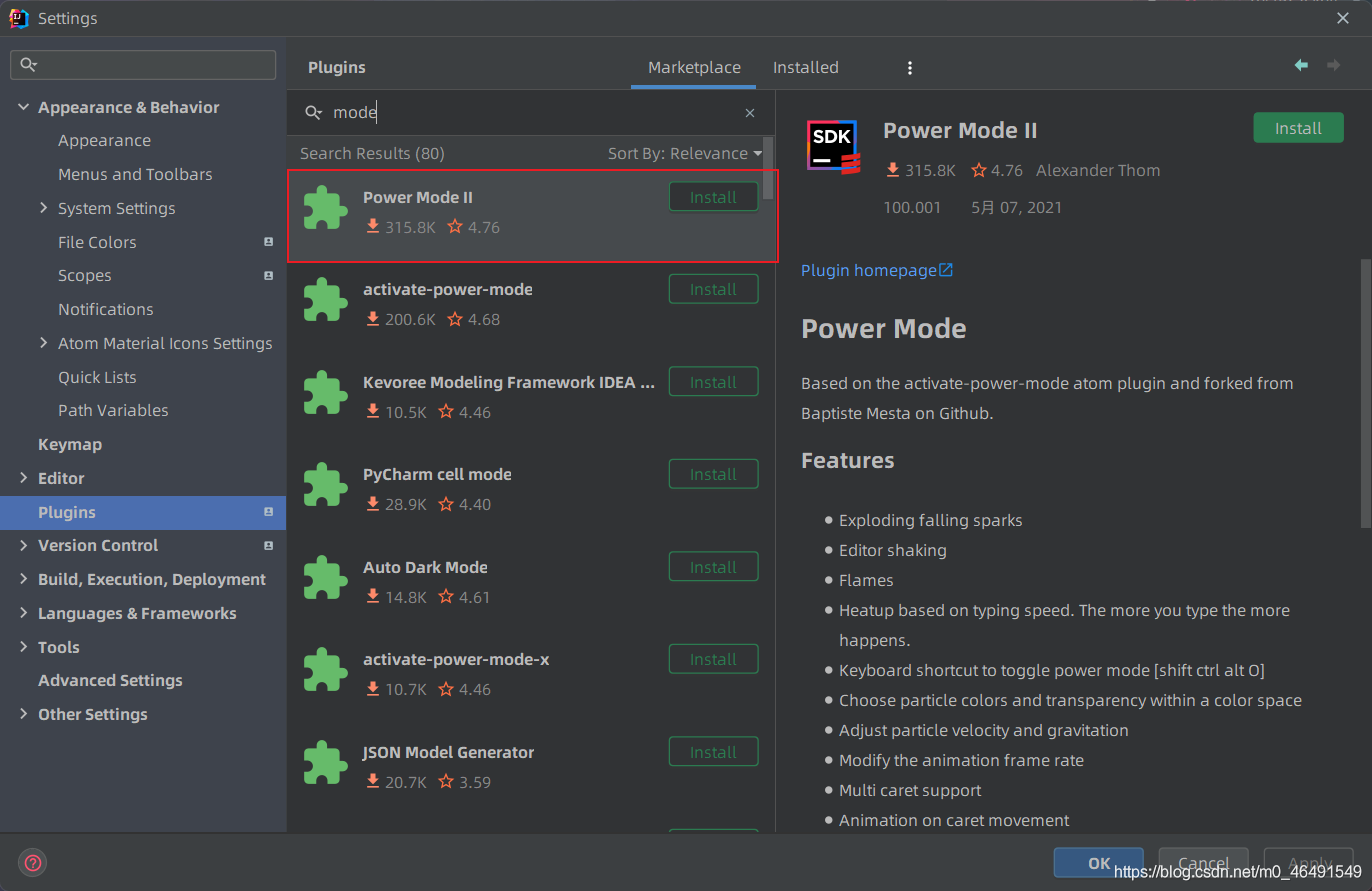Click the File Colors project-level badge icon
This screenshot has height=891, width=1372.
point(268,242)
